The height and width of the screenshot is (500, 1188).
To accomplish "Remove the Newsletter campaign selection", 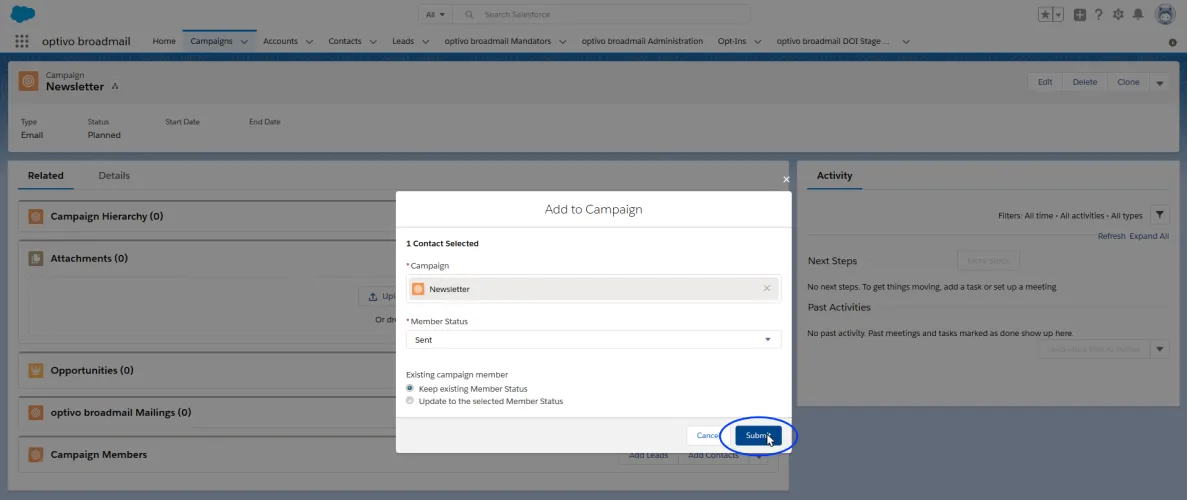I will click(767, 289).
